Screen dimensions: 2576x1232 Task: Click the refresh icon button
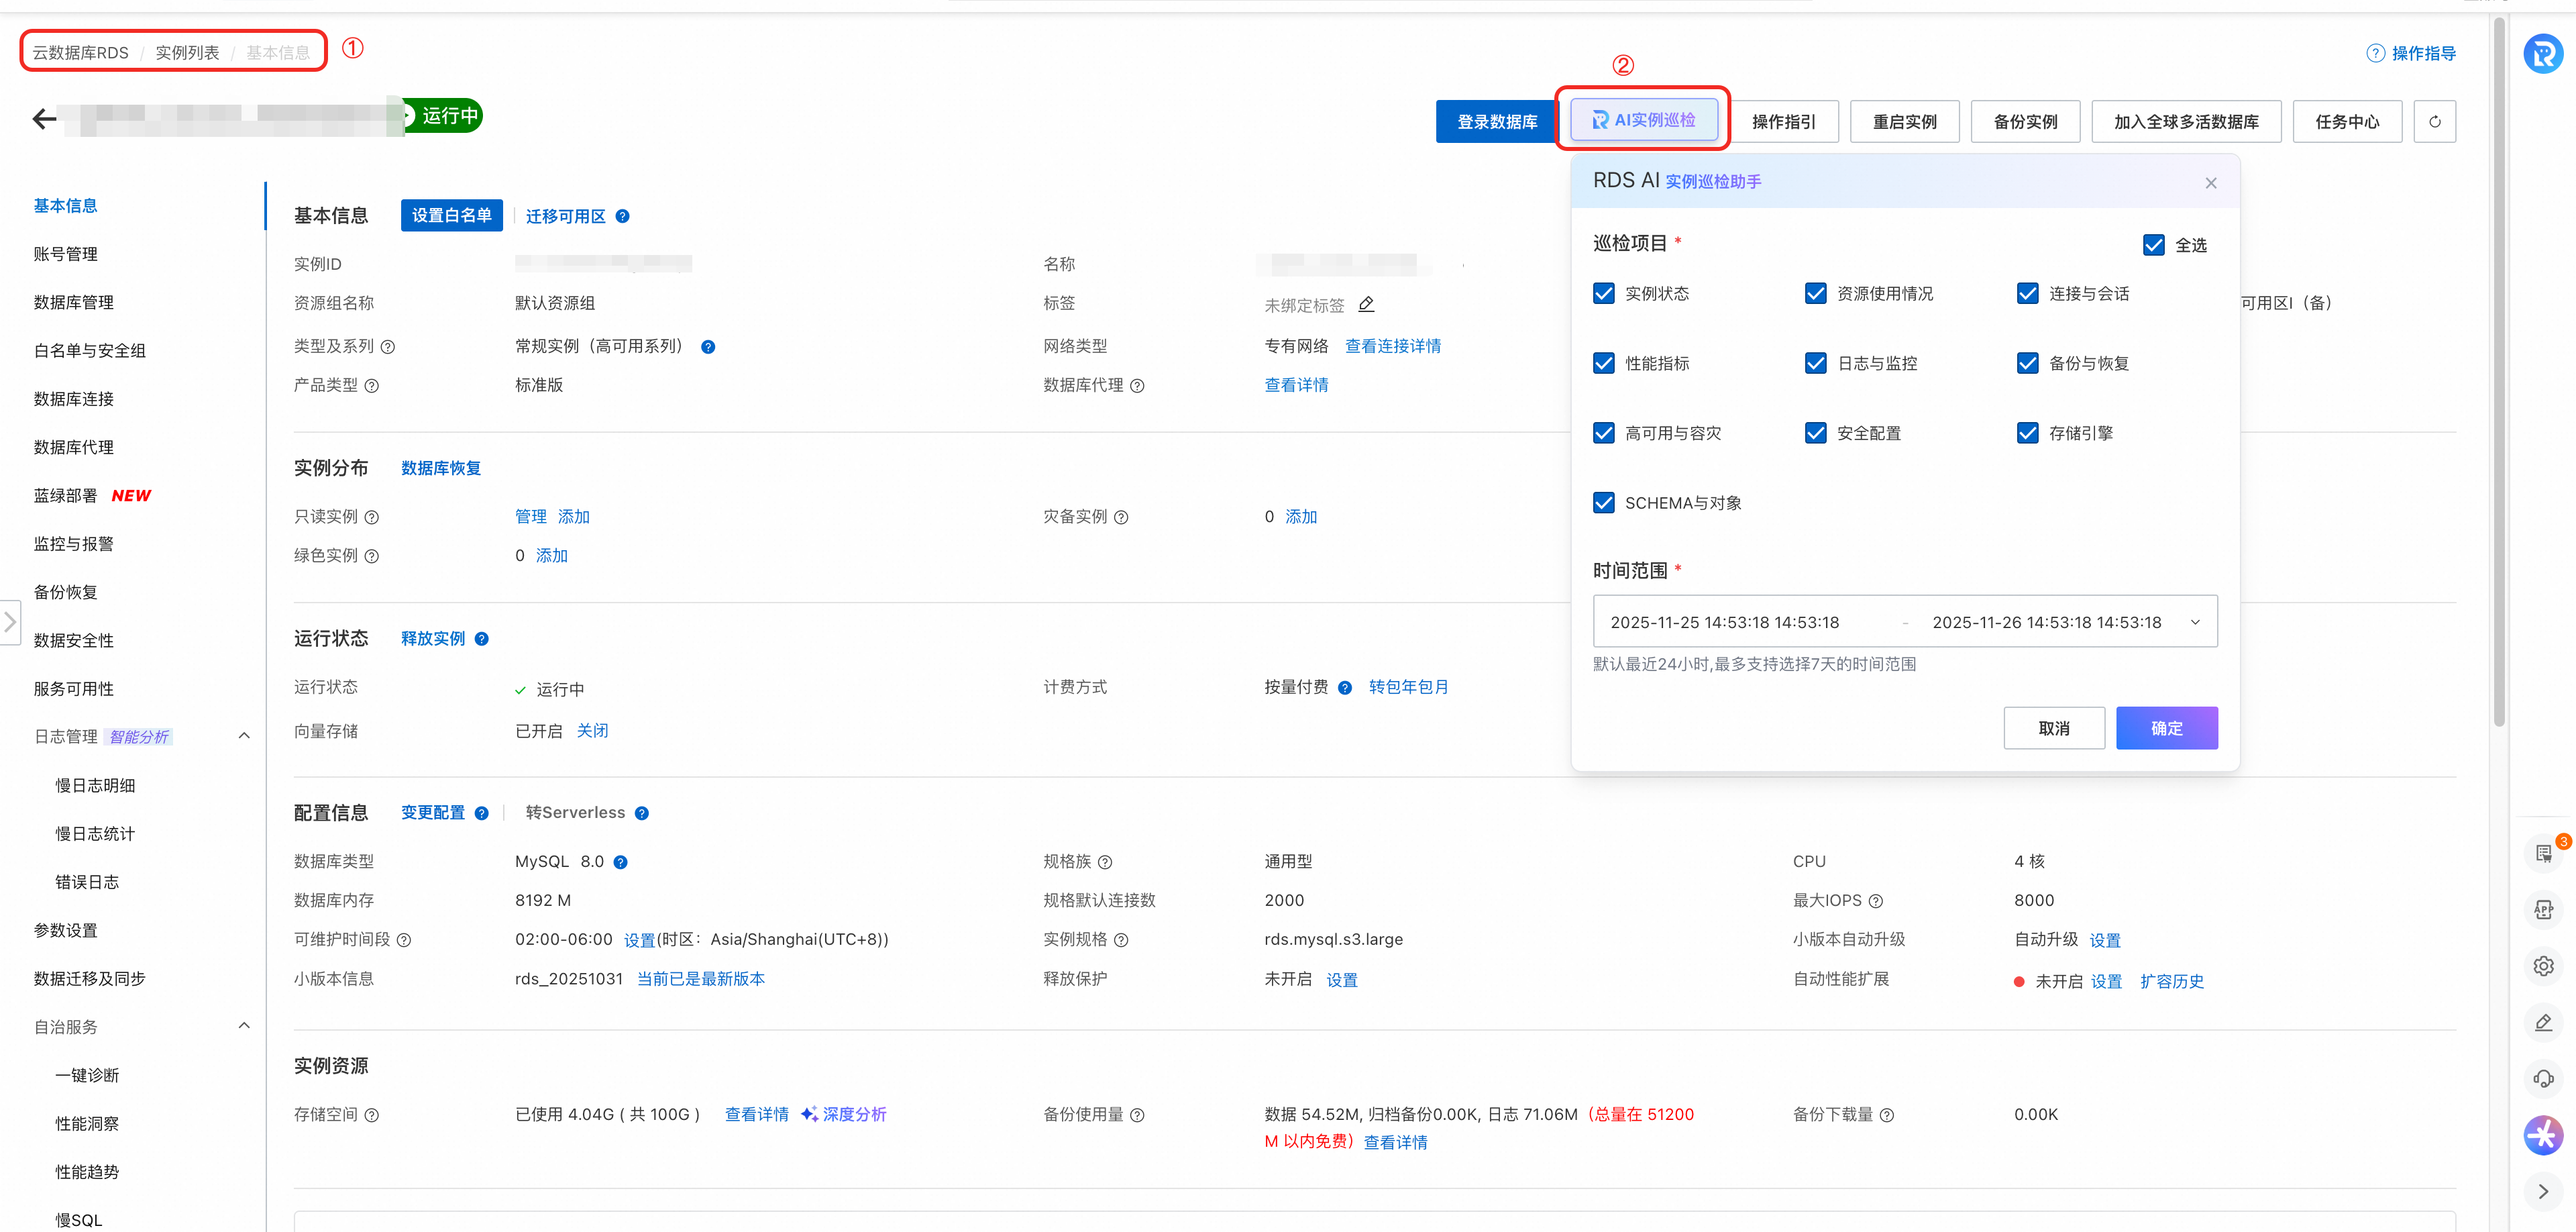pos(2434,121)
